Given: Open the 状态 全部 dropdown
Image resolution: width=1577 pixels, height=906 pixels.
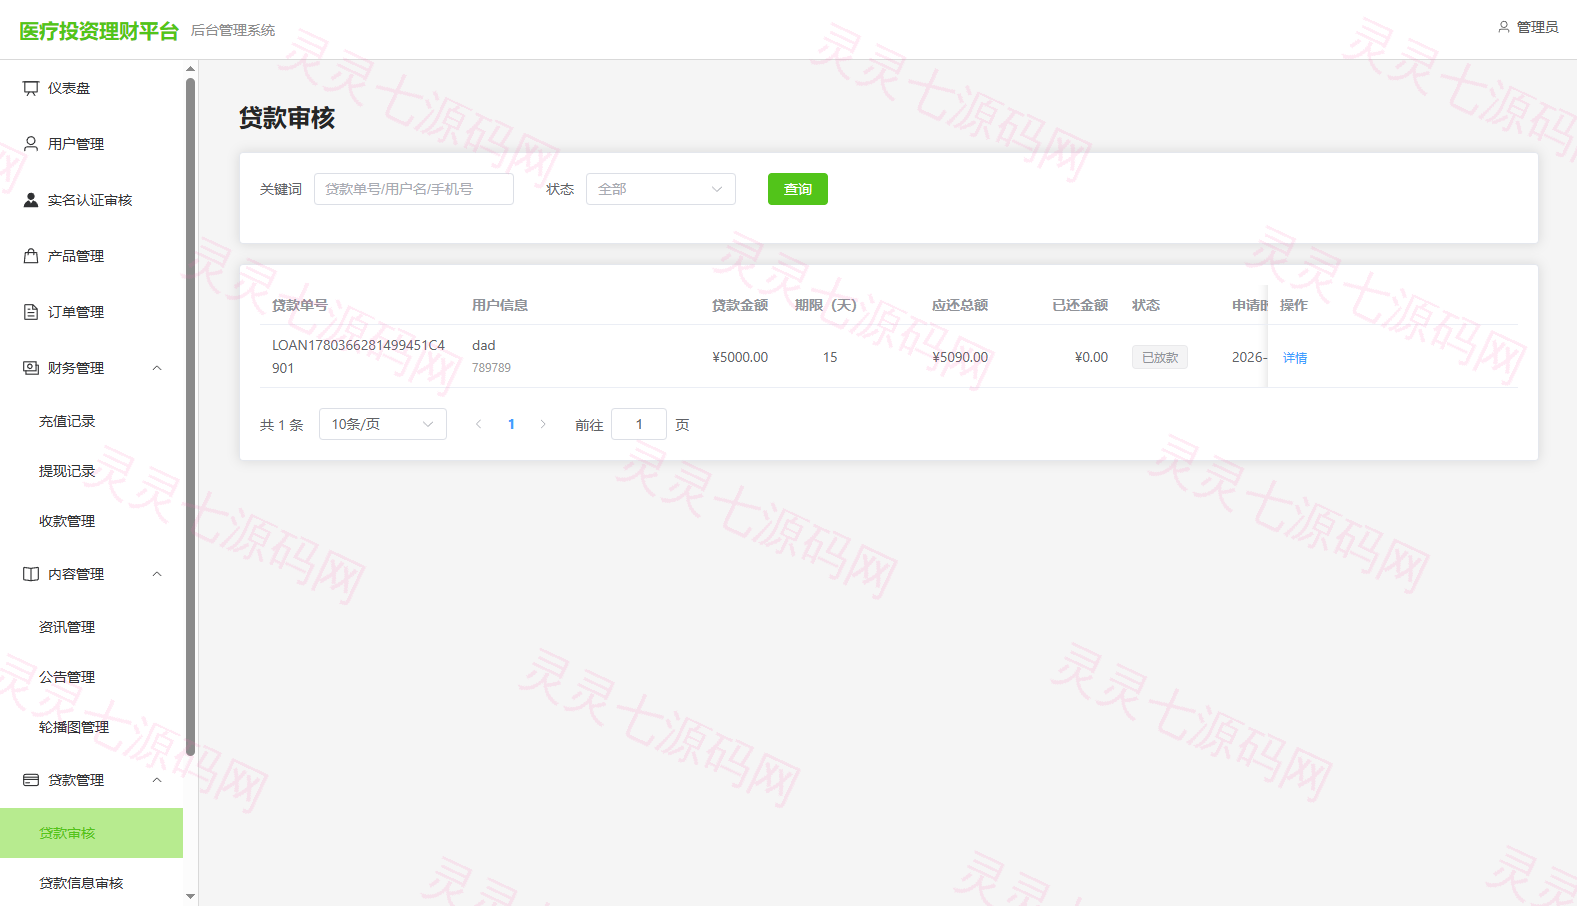Looking at the screenshot, I should coord(661,189).
